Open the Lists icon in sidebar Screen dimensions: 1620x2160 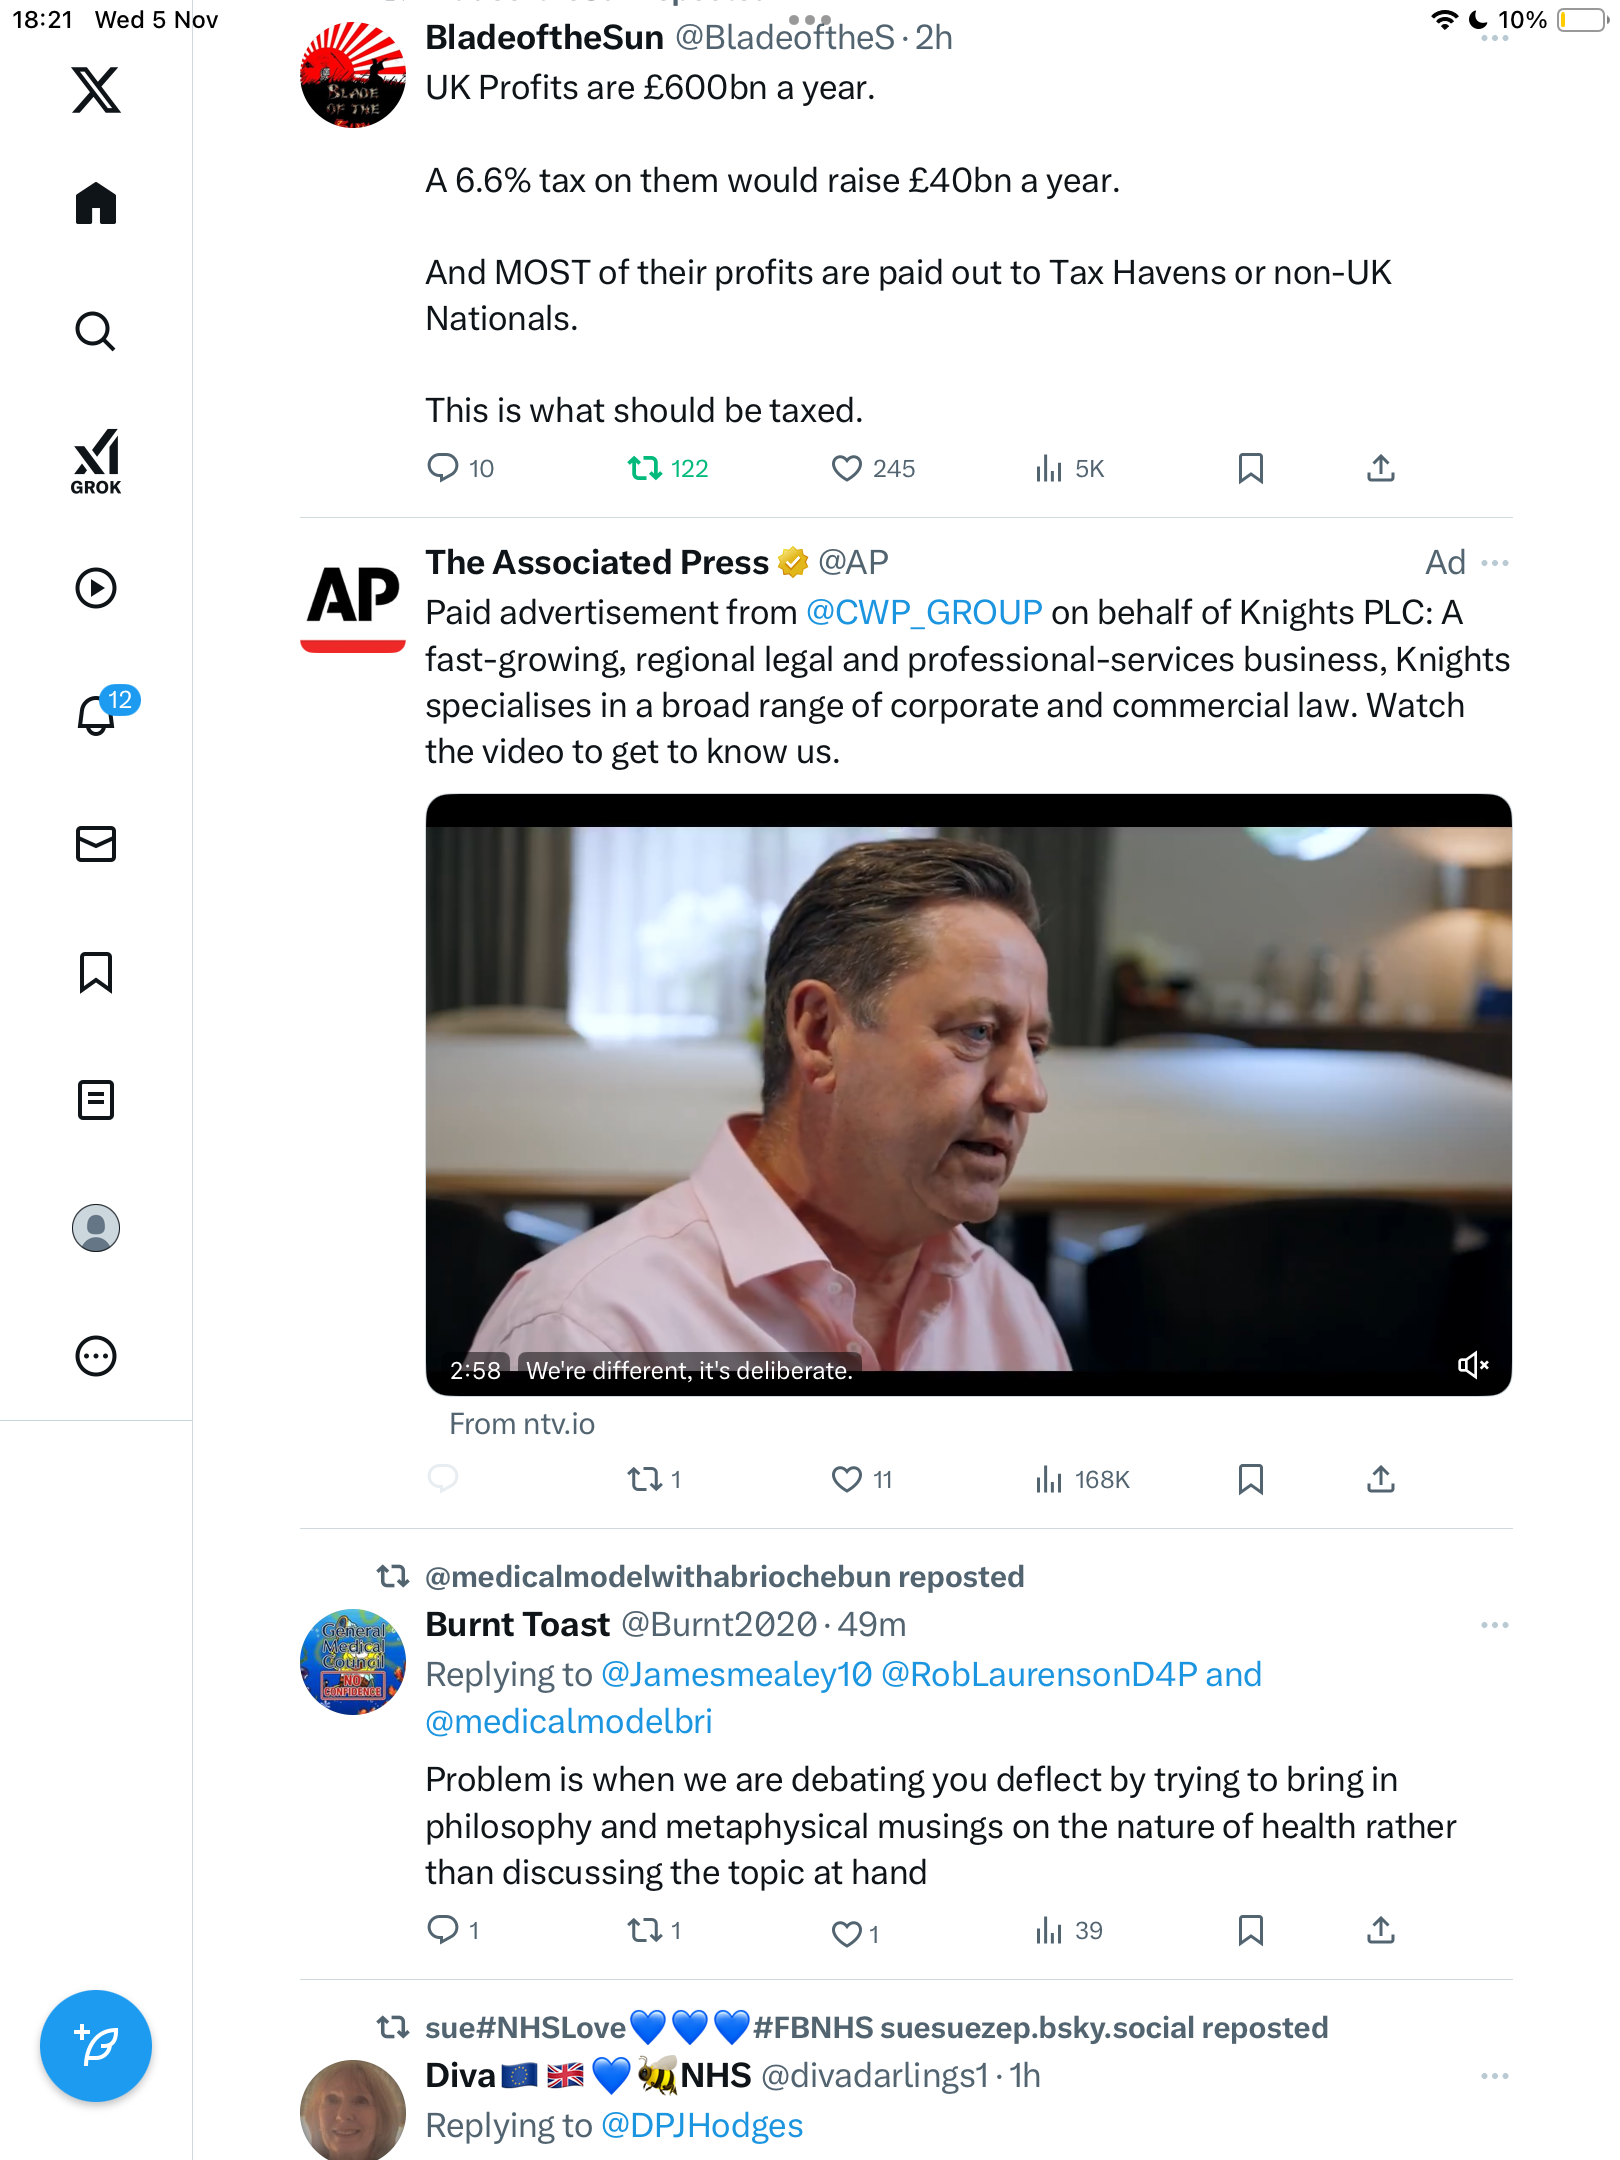96,1100
